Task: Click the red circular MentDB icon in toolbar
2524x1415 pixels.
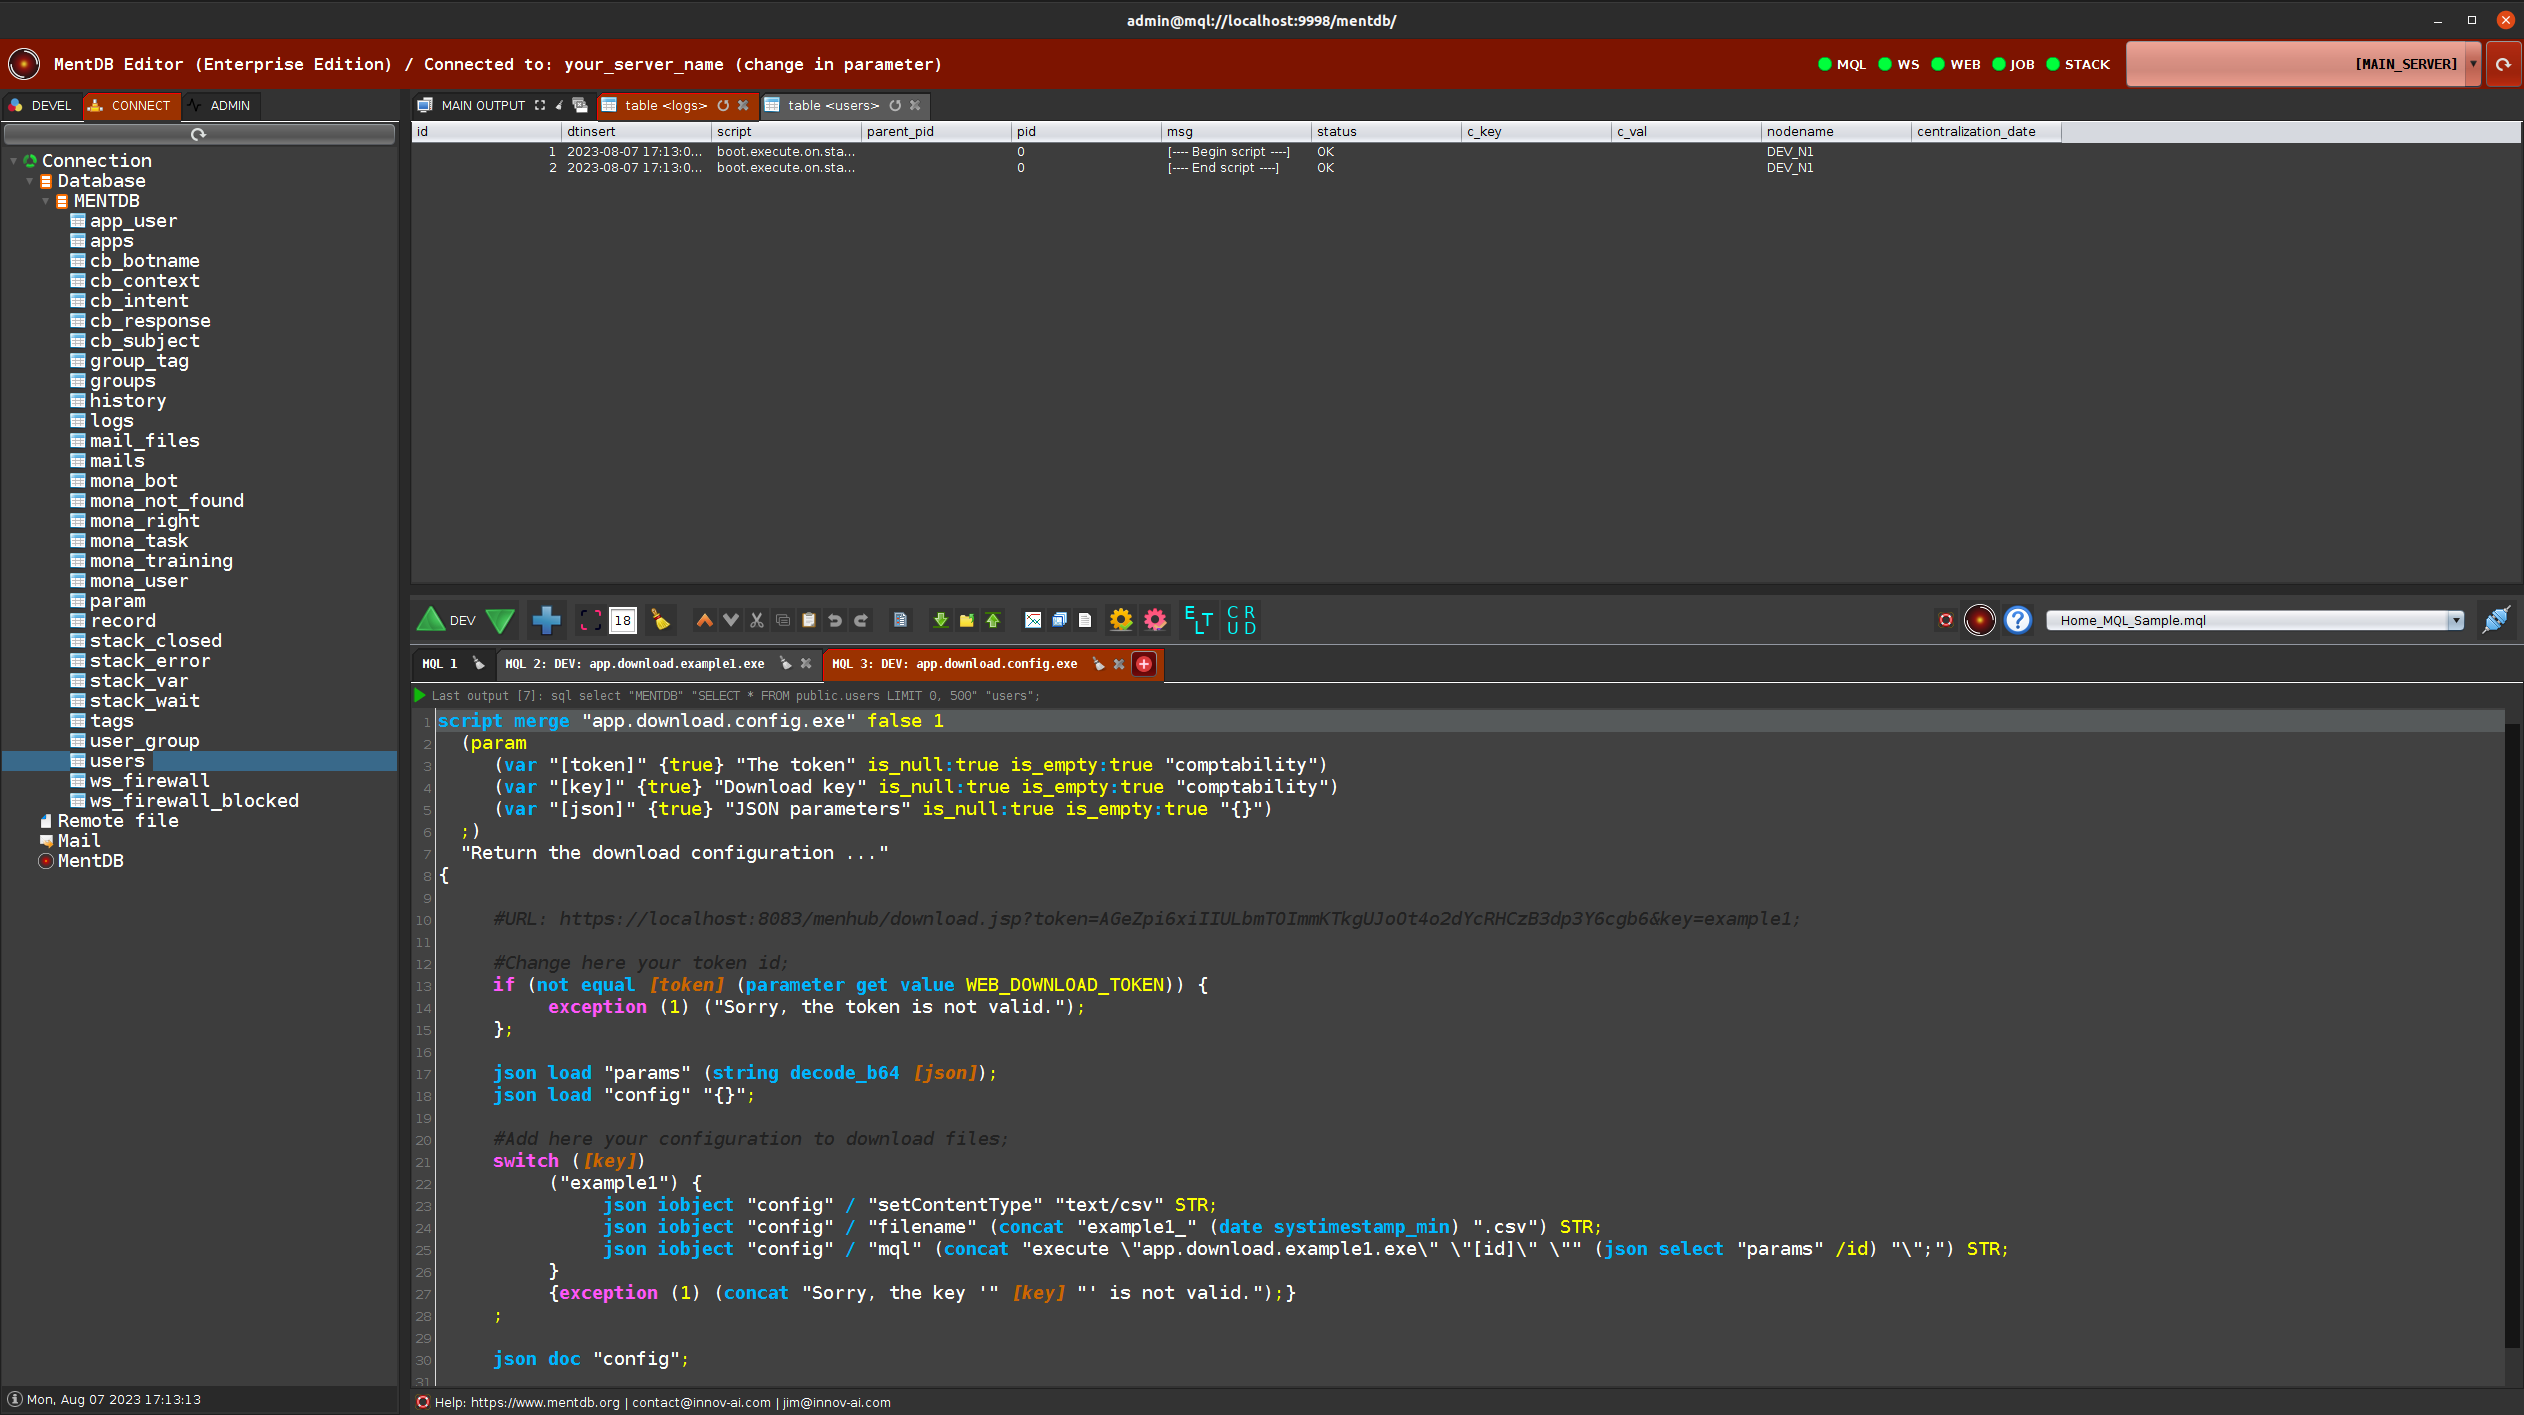Action: coord(1980,620)
